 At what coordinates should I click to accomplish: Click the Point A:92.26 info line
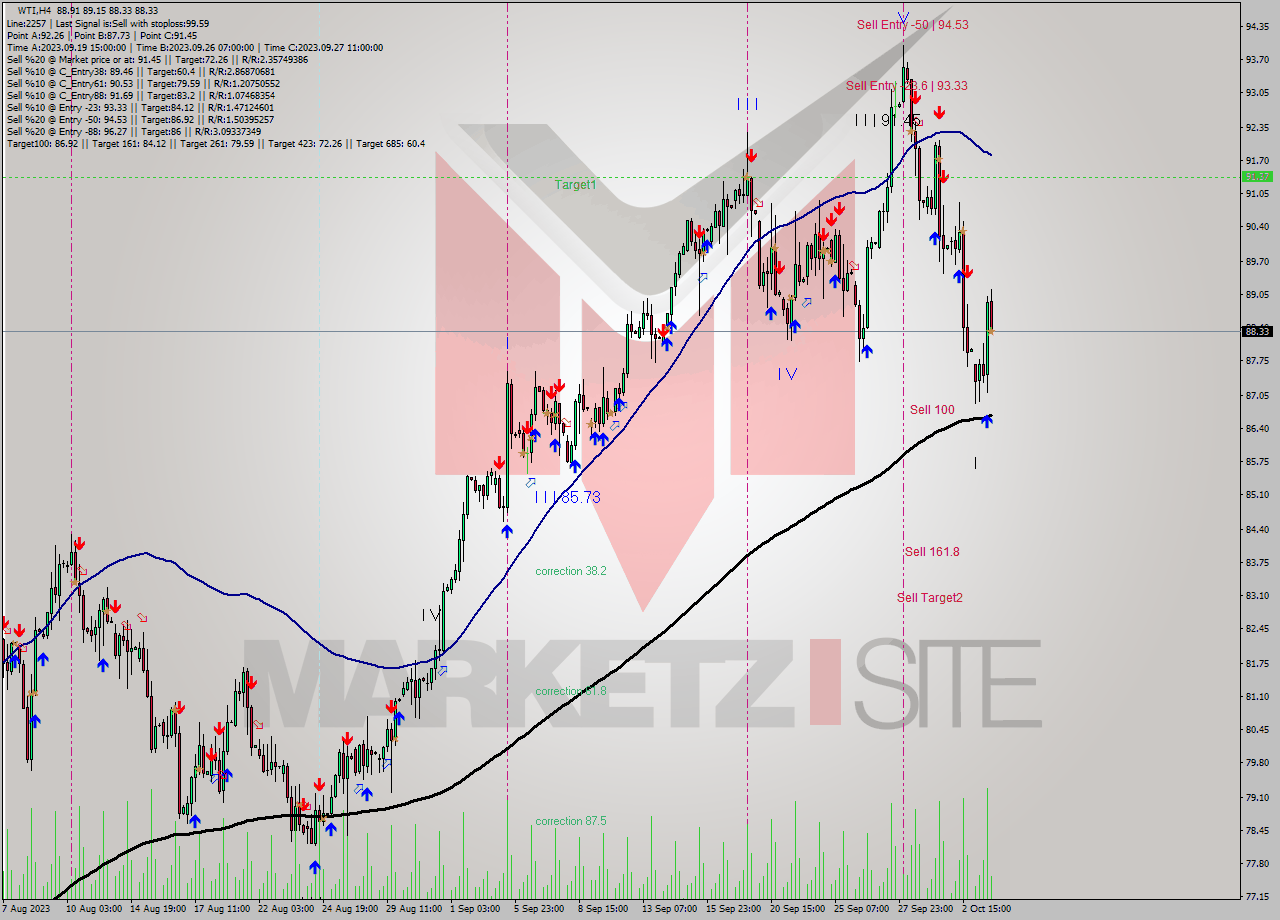click(x=102, y=35)
